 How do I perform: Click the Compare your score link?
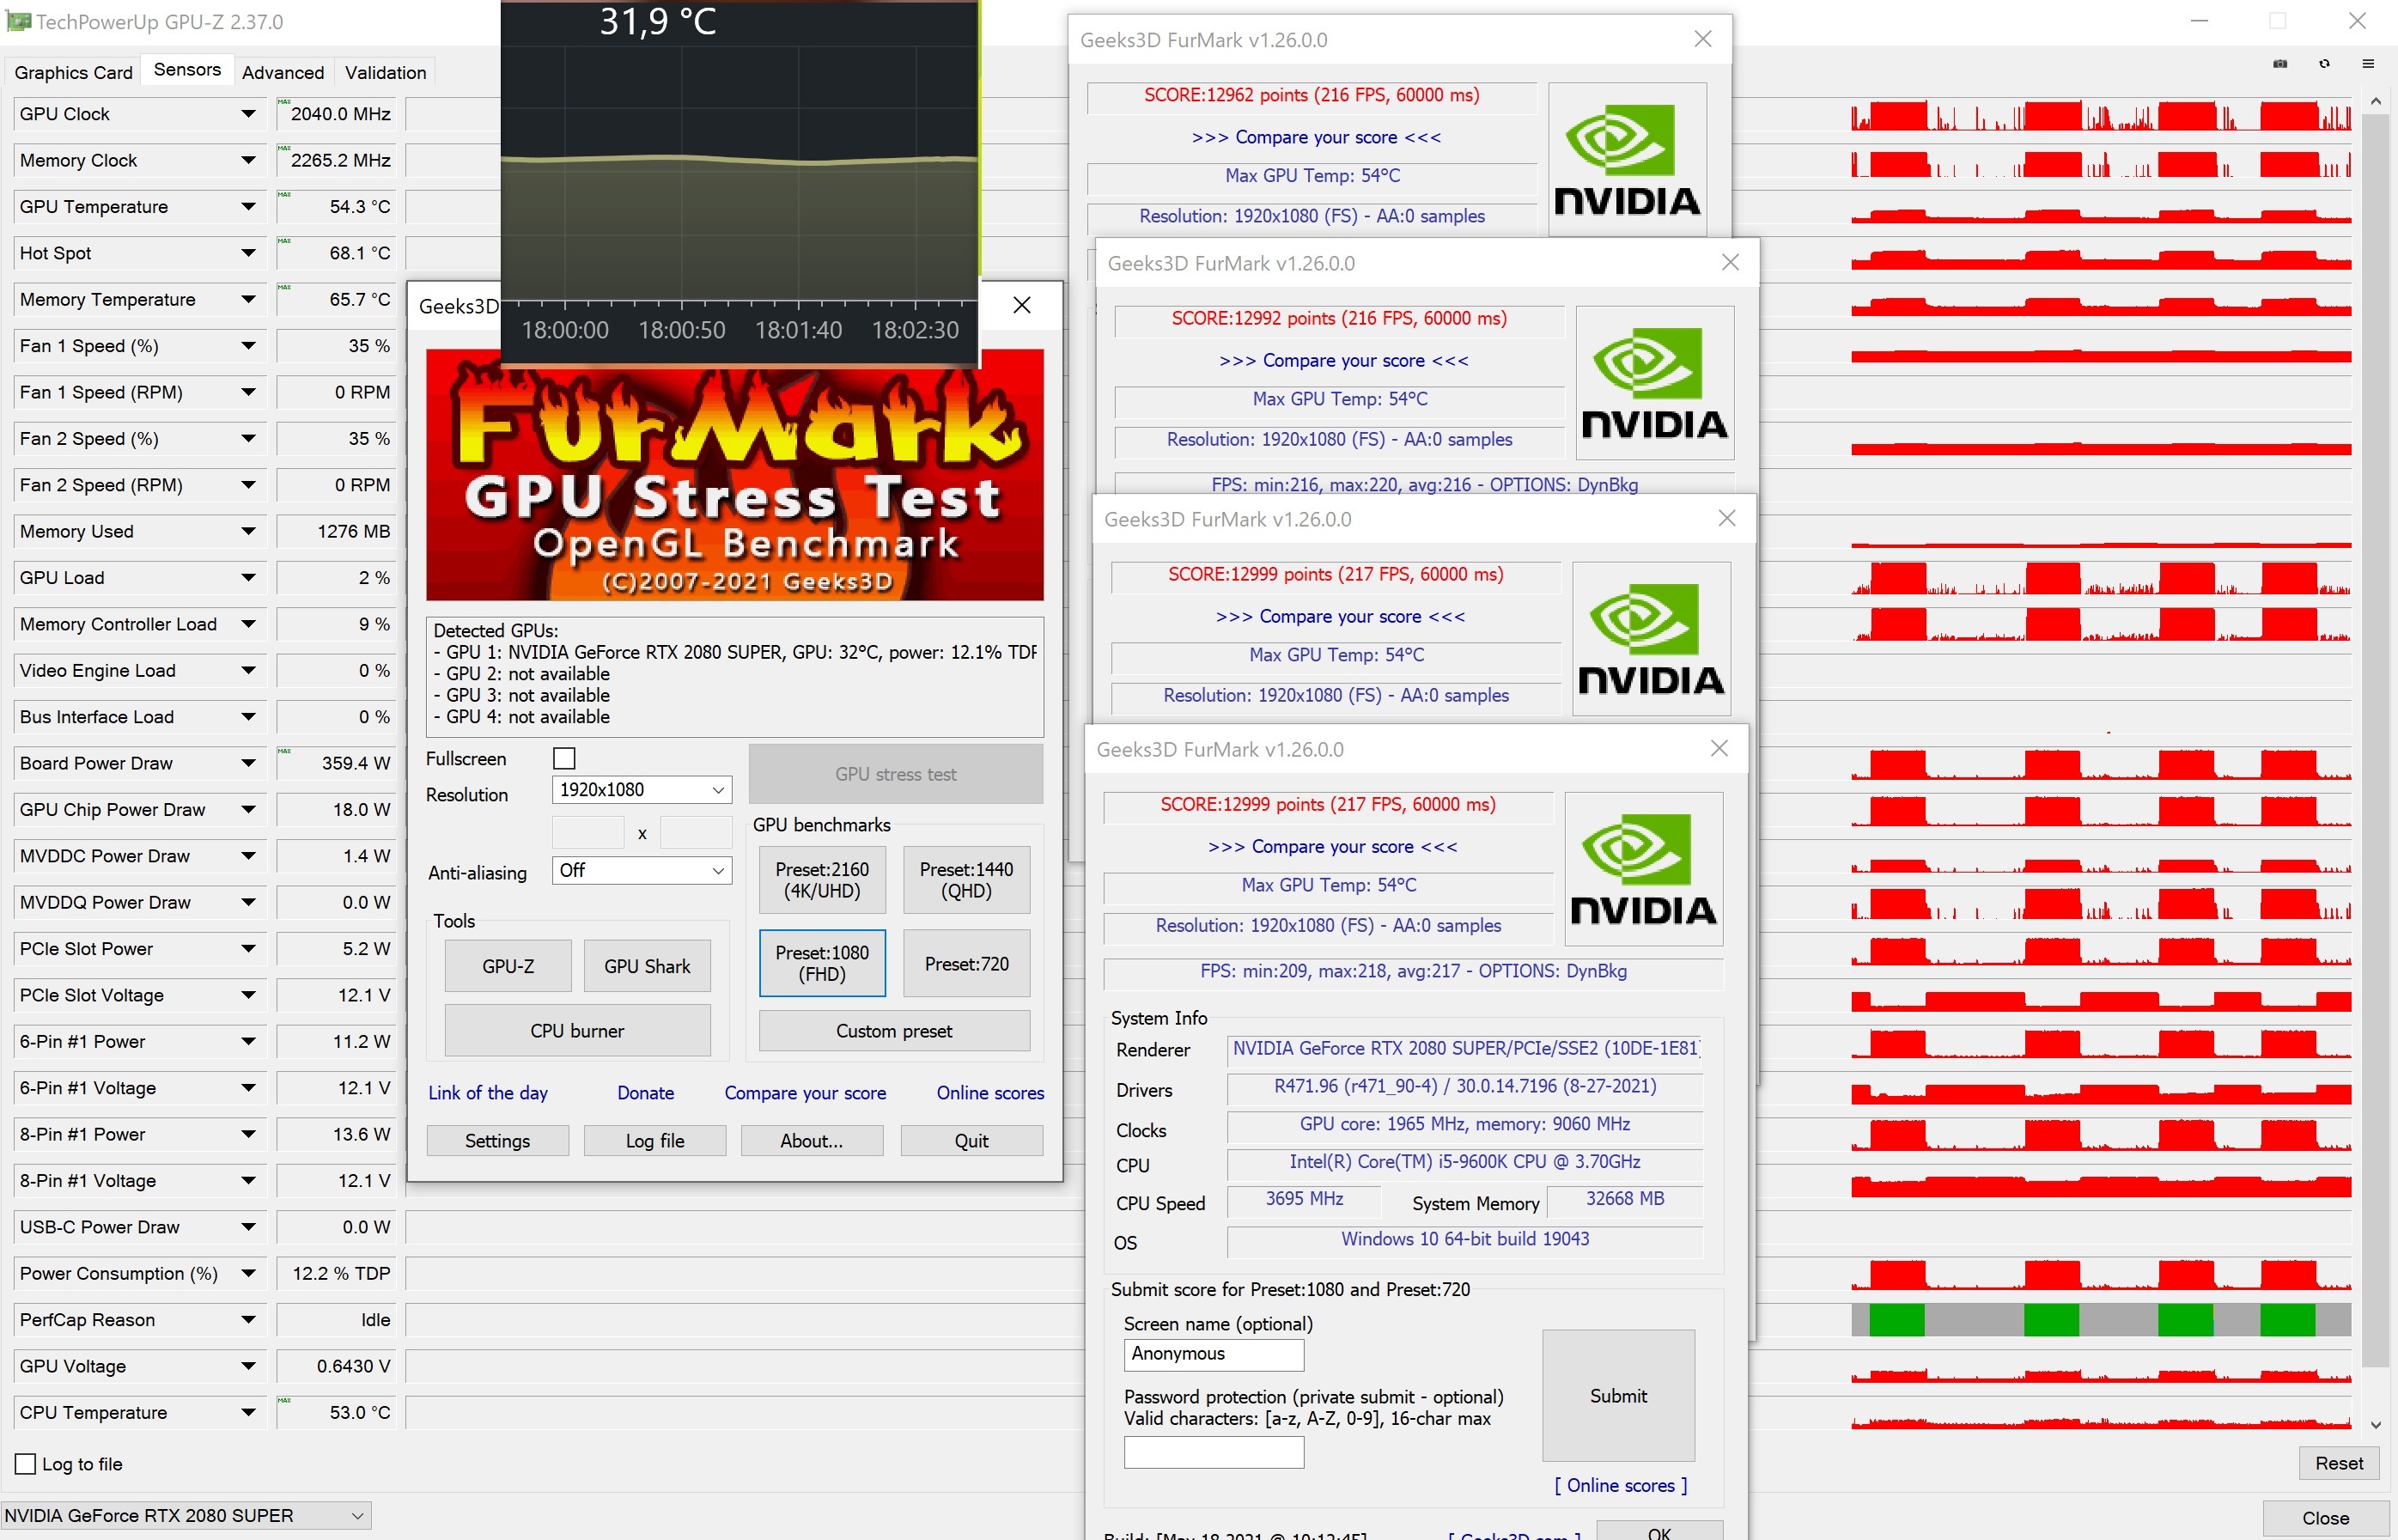pos(805,1093)
